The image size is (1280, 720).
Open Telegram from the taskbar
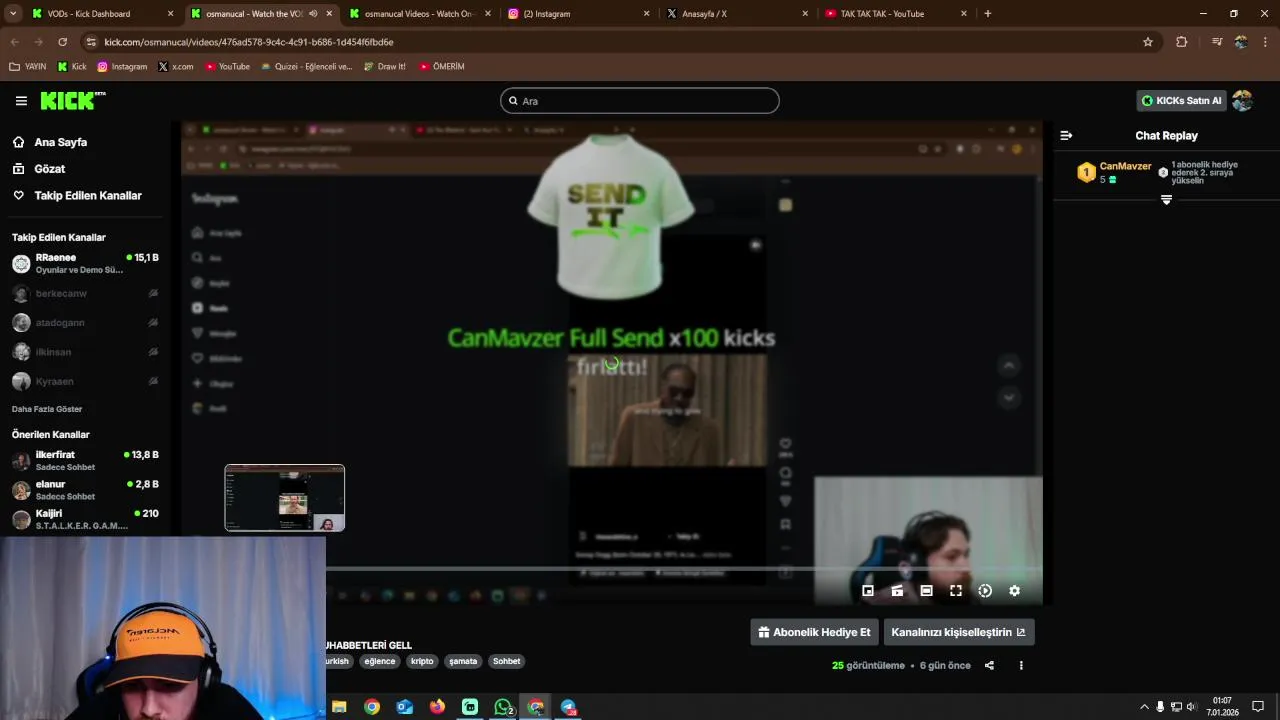pyautogui.click(x=568, y=707)
